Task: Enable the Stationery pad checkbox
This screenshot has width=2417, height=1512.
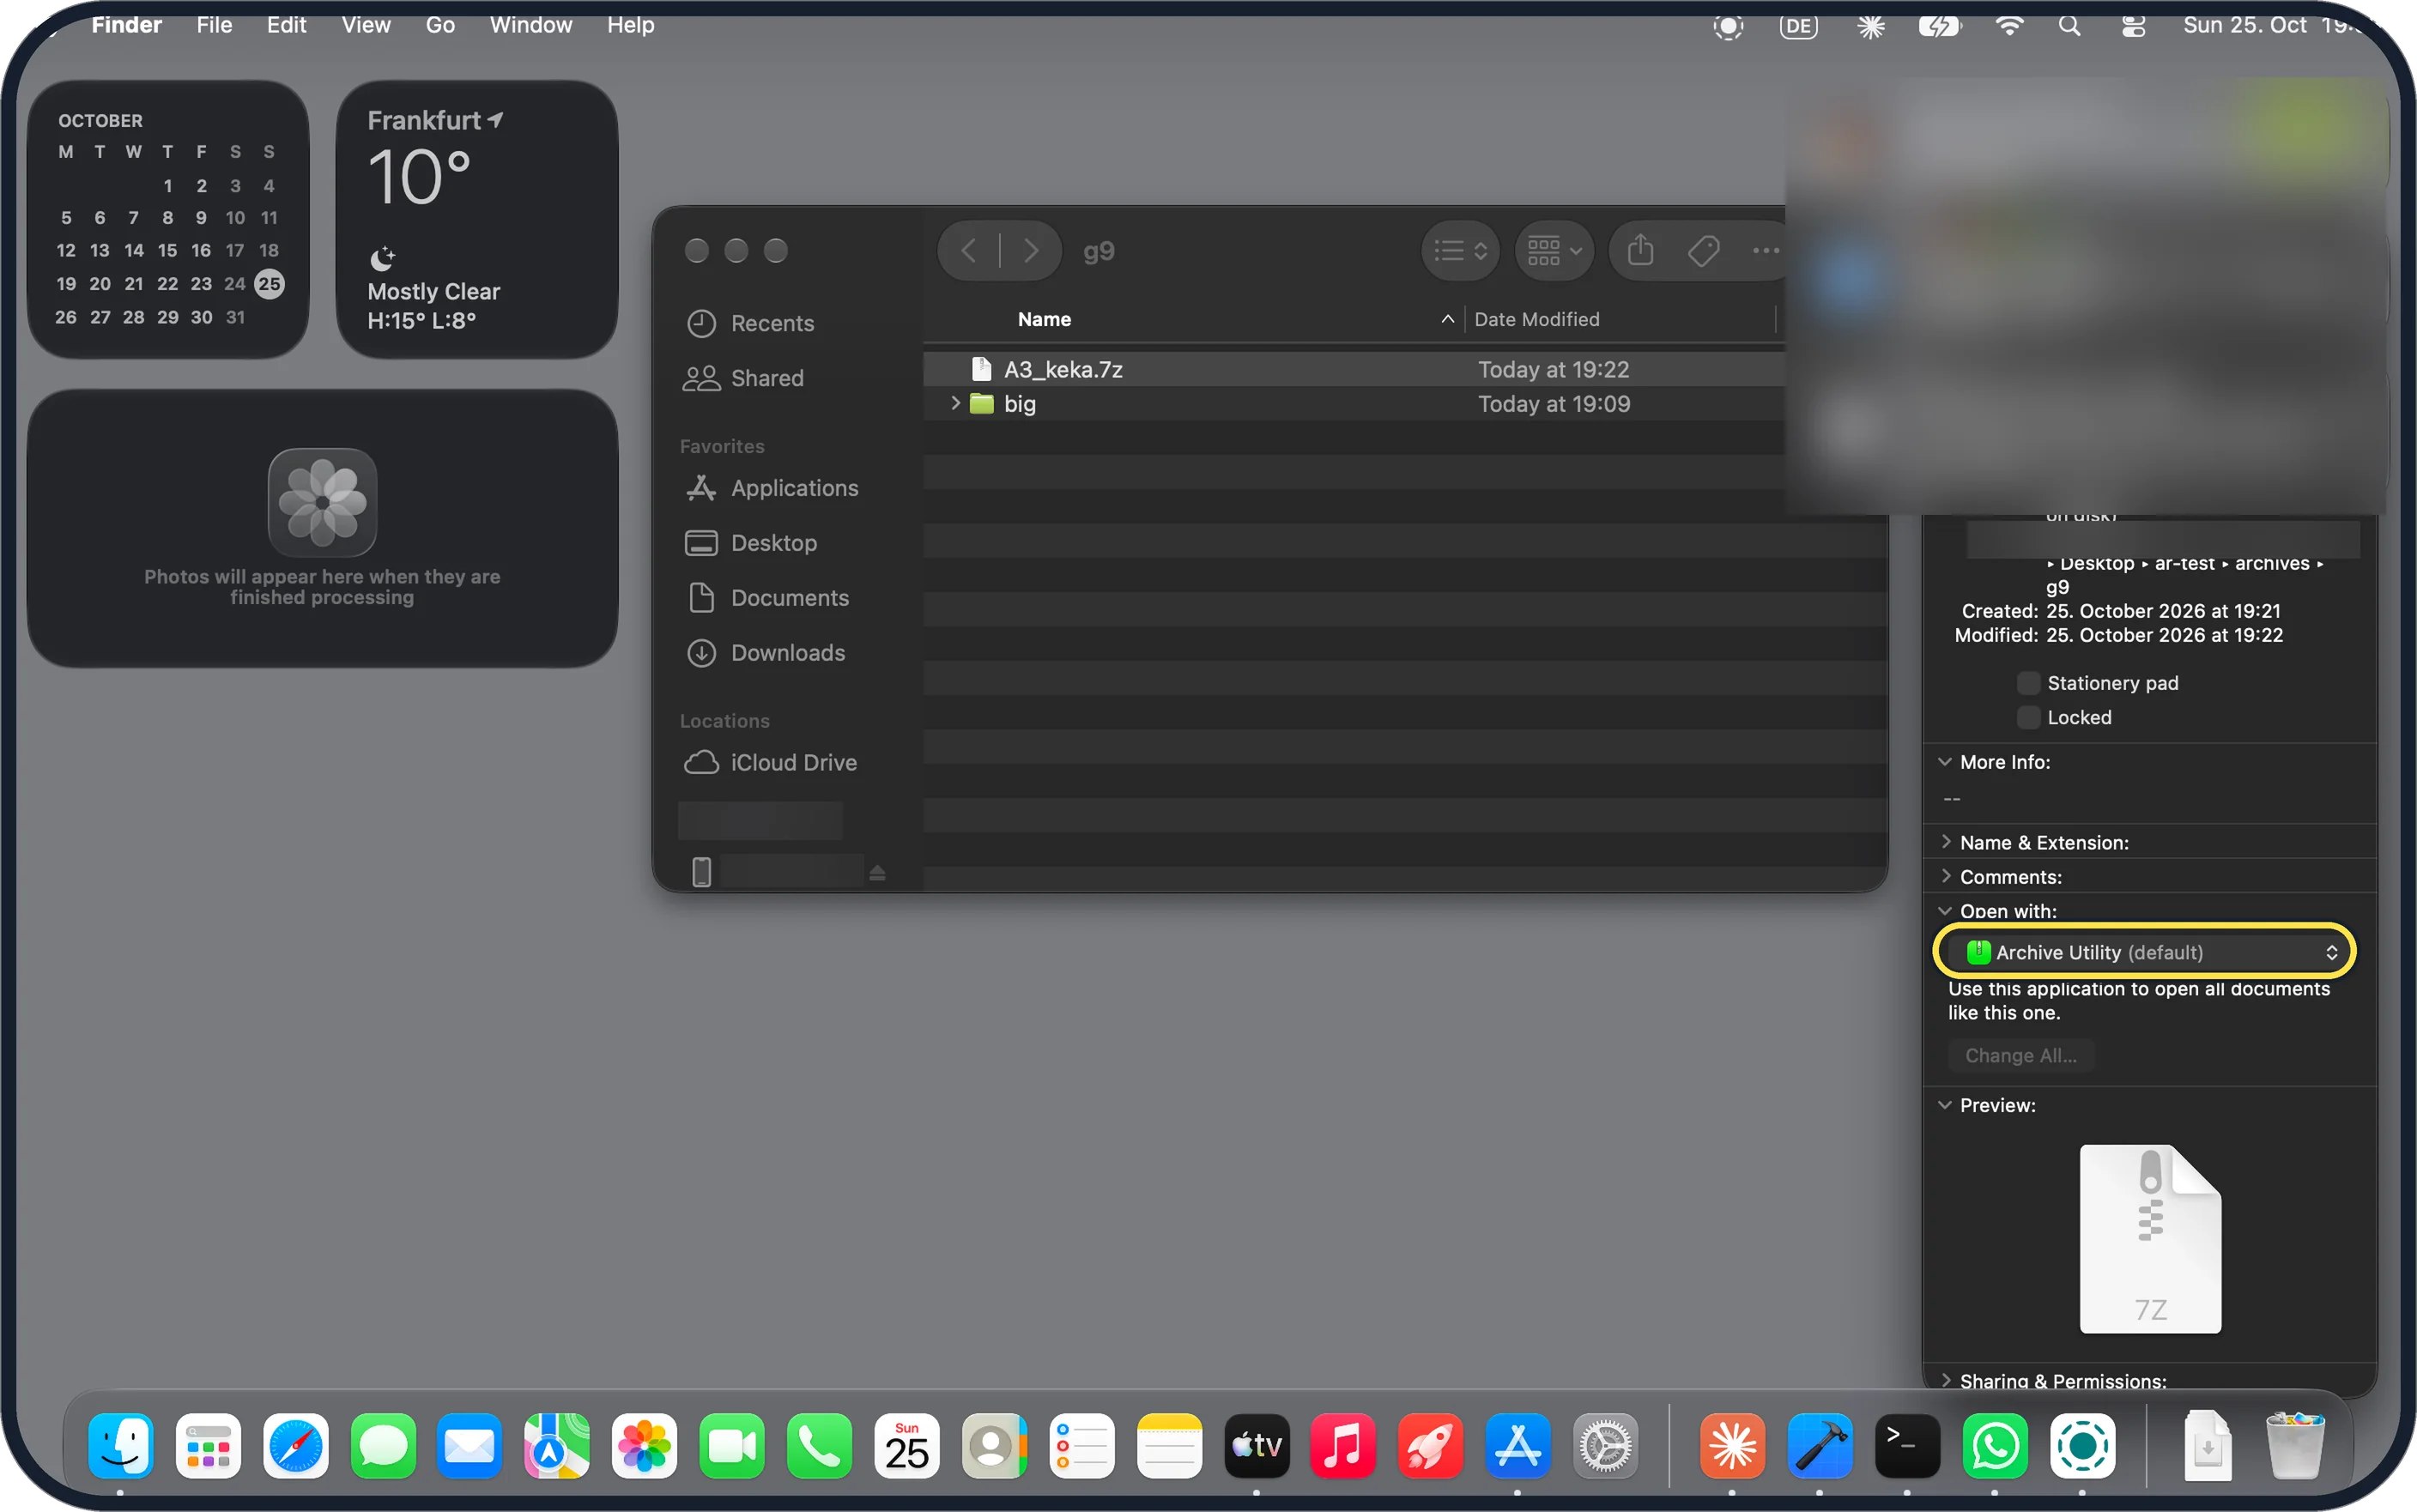Action: click(2028, 683)
